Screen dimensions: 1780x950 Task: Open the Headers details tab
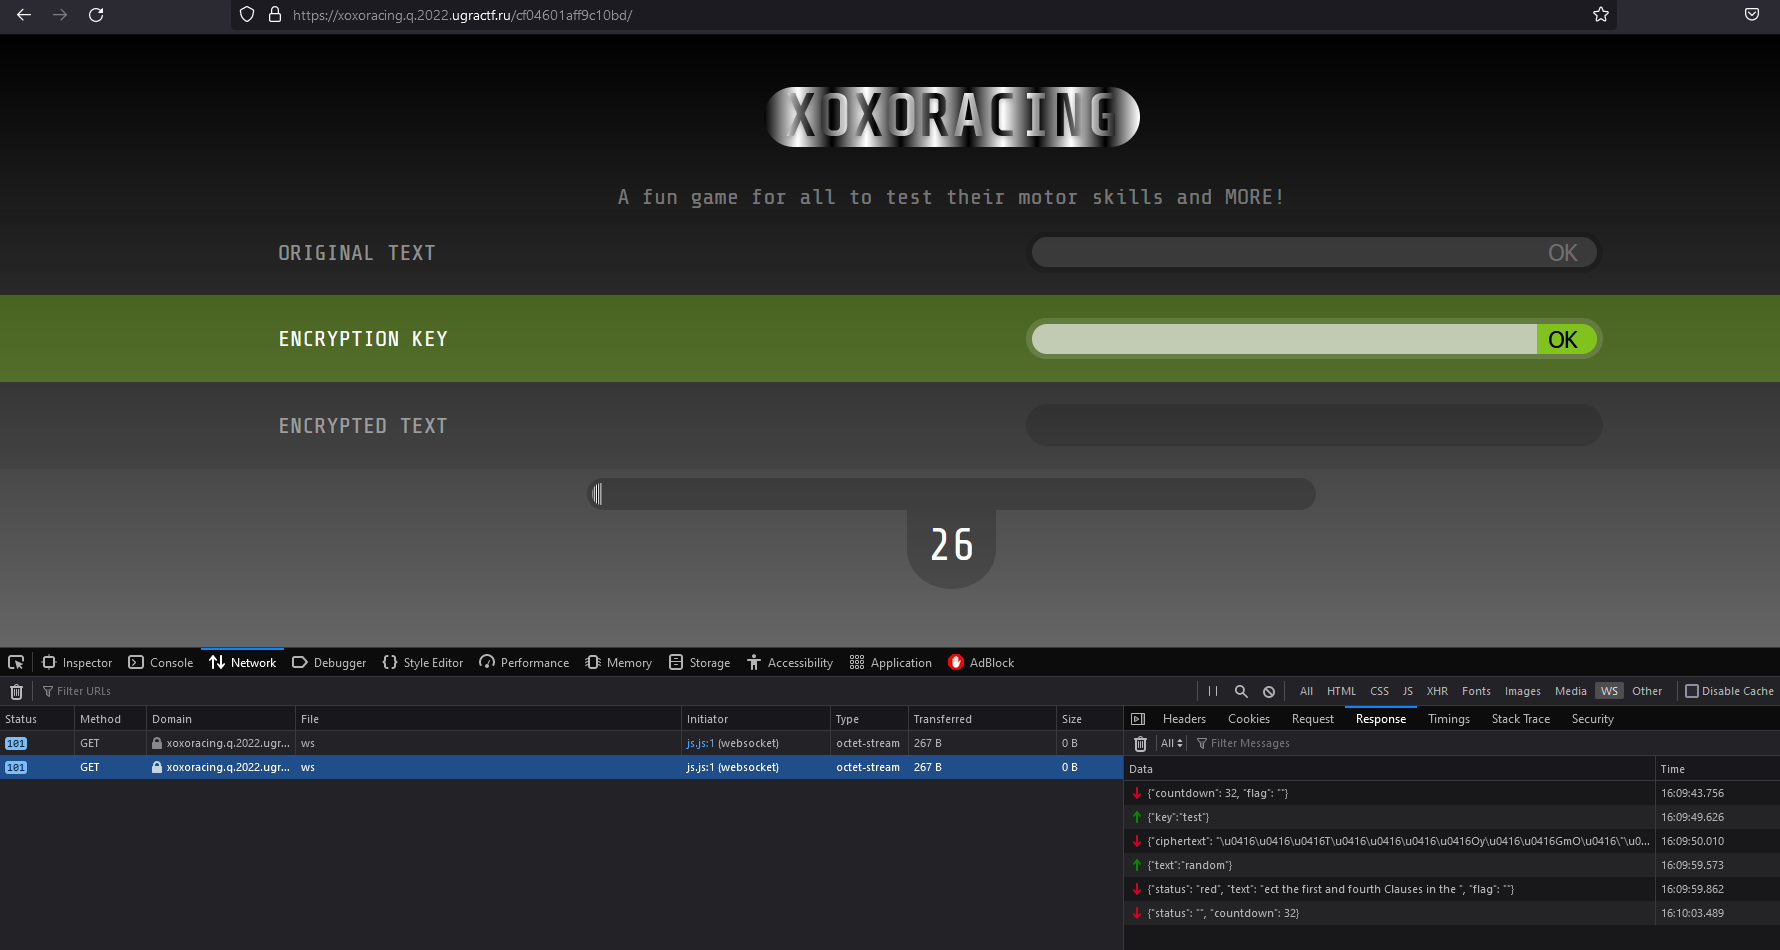click(1184, 719)
